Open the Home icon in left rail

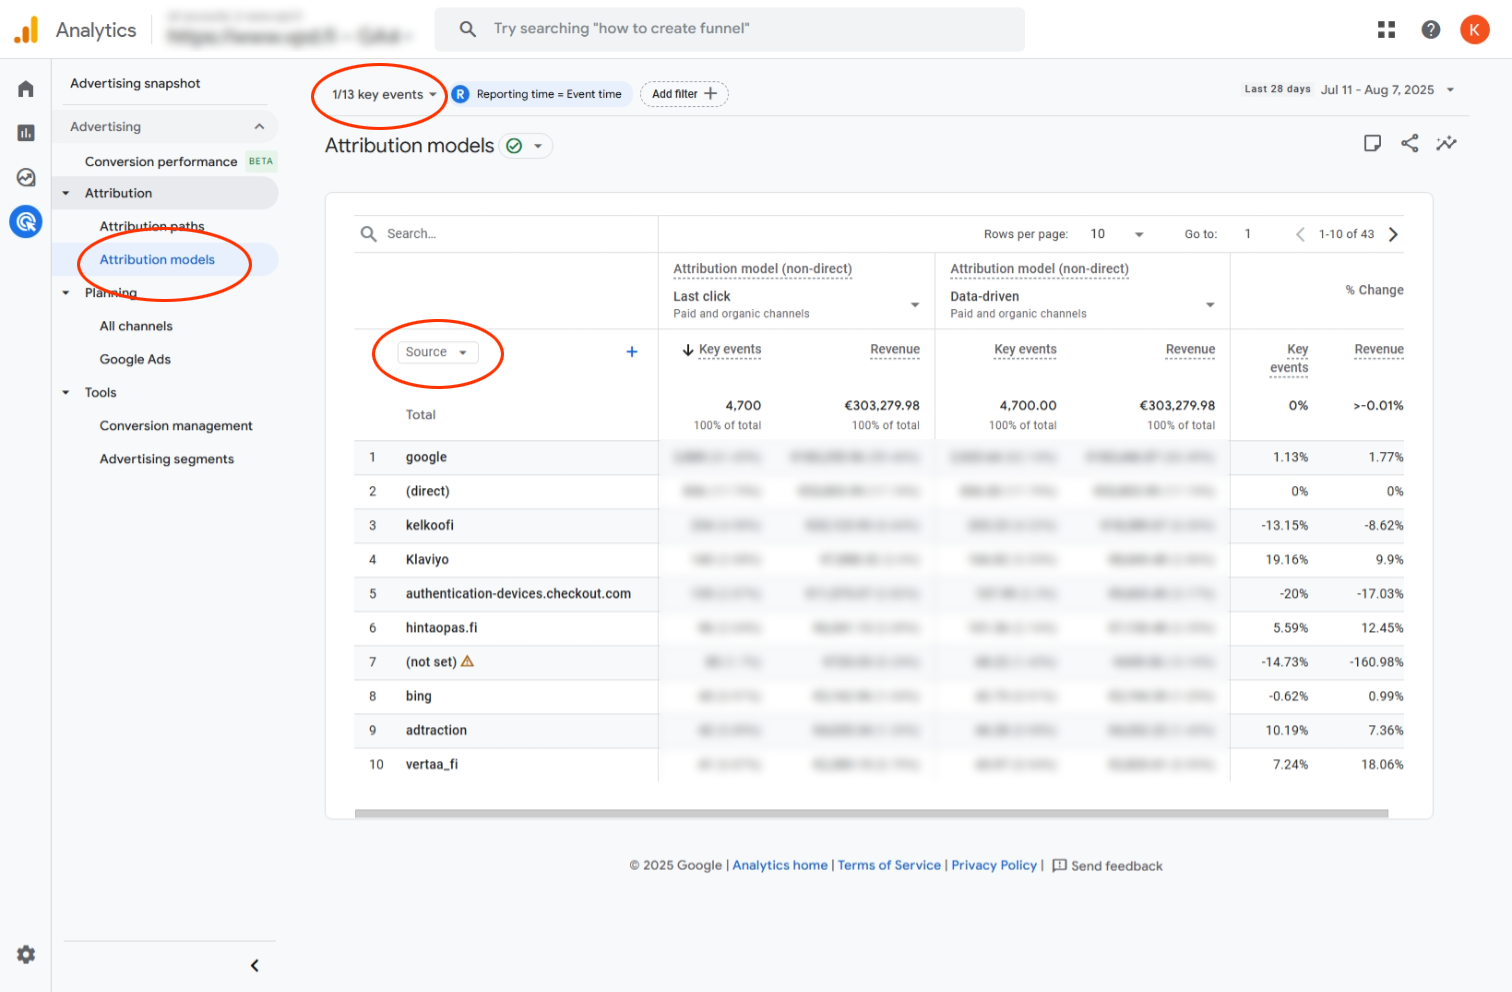pyautogui.click(x=26, y=89)
